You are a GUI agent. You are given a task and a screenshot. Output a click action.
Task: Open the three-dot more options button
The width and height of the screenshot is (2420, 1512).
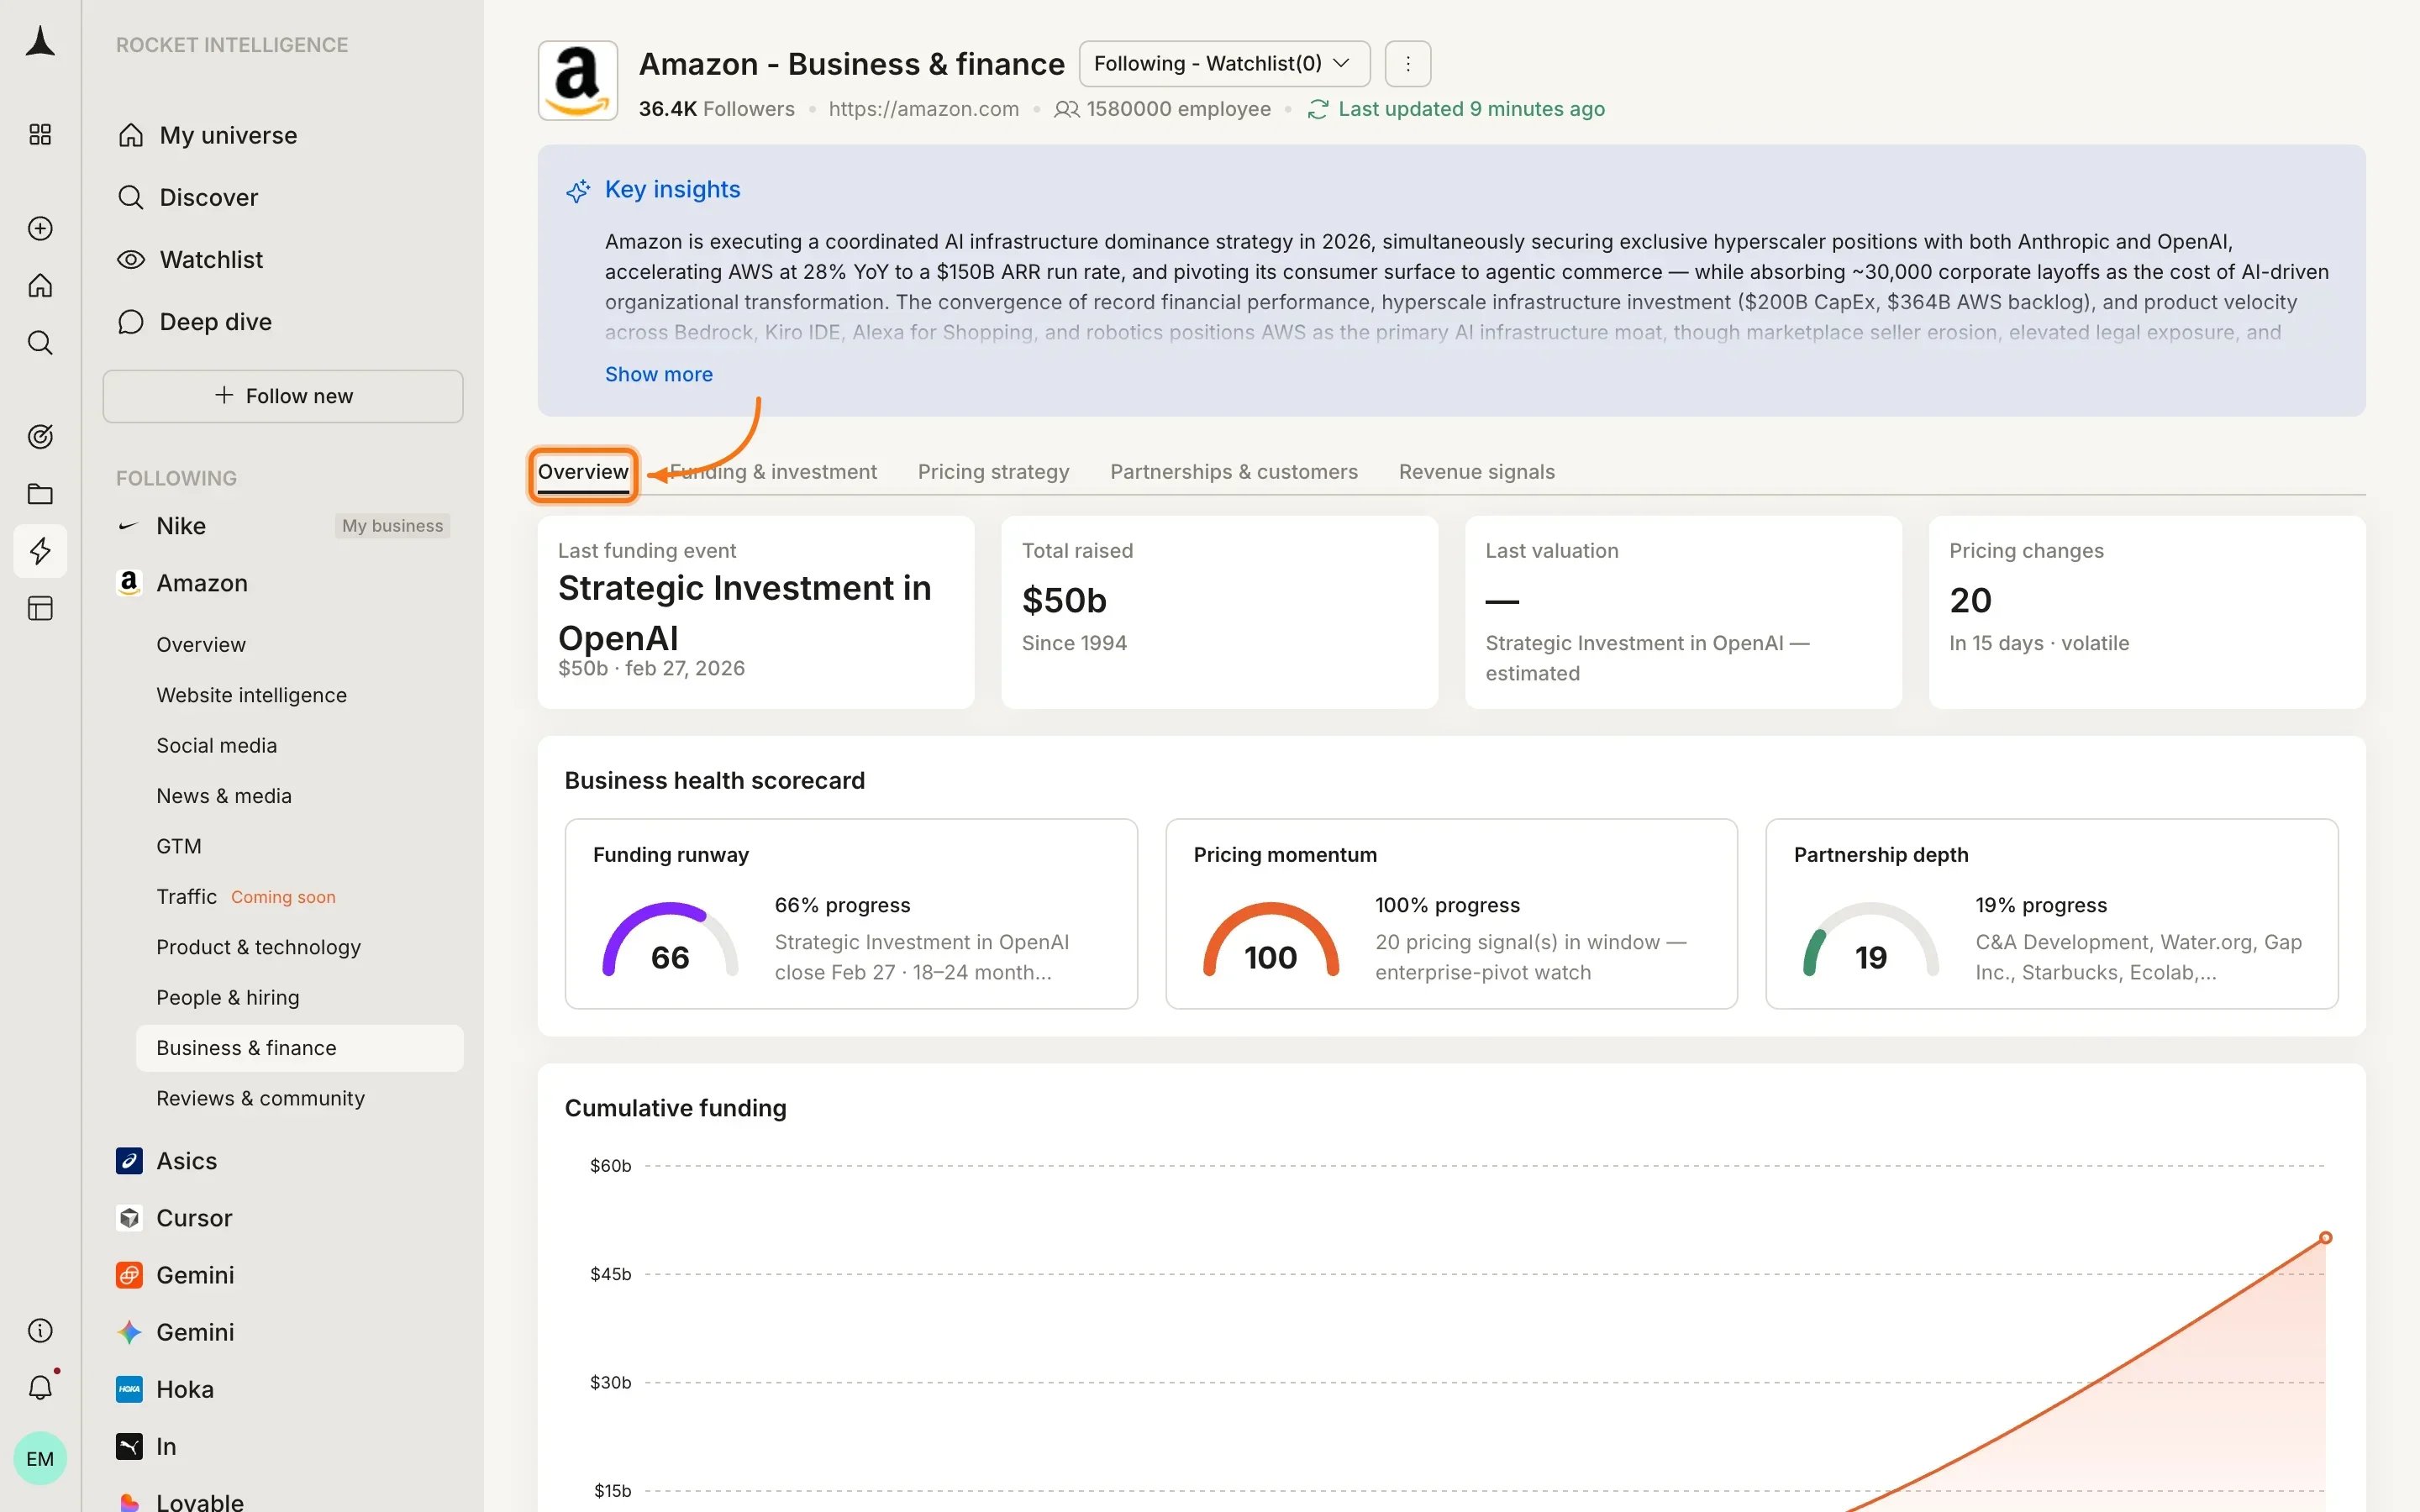[1407, 64]
